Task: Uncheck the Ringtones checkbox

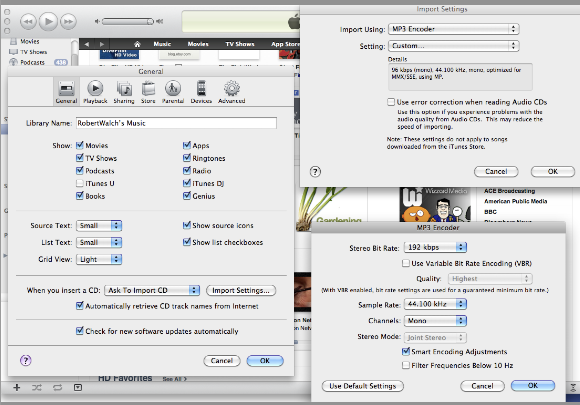Action: point(187,158)
